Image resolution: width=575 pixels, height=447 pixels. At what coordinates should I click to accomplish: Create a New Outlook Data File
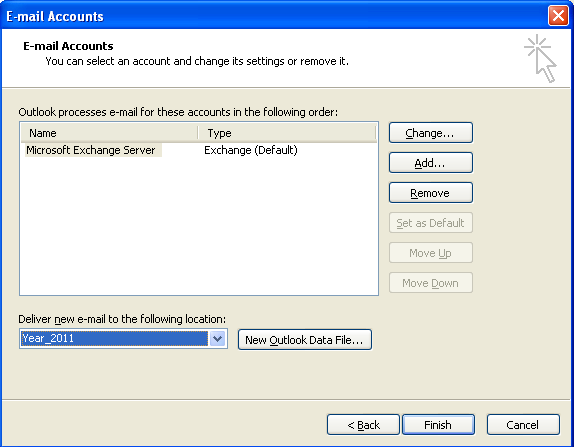point(305,340)
